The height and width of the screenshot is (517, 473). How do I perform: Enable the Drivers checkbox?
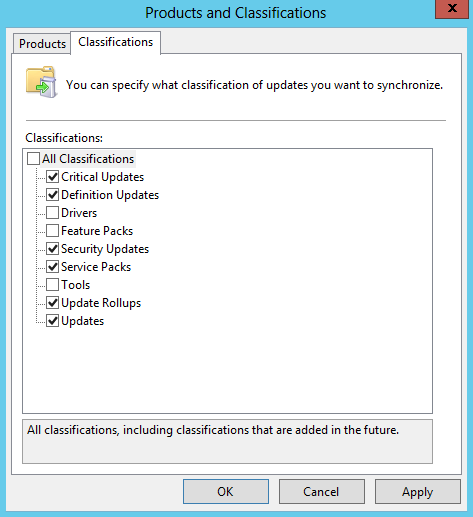click(53, 213)
